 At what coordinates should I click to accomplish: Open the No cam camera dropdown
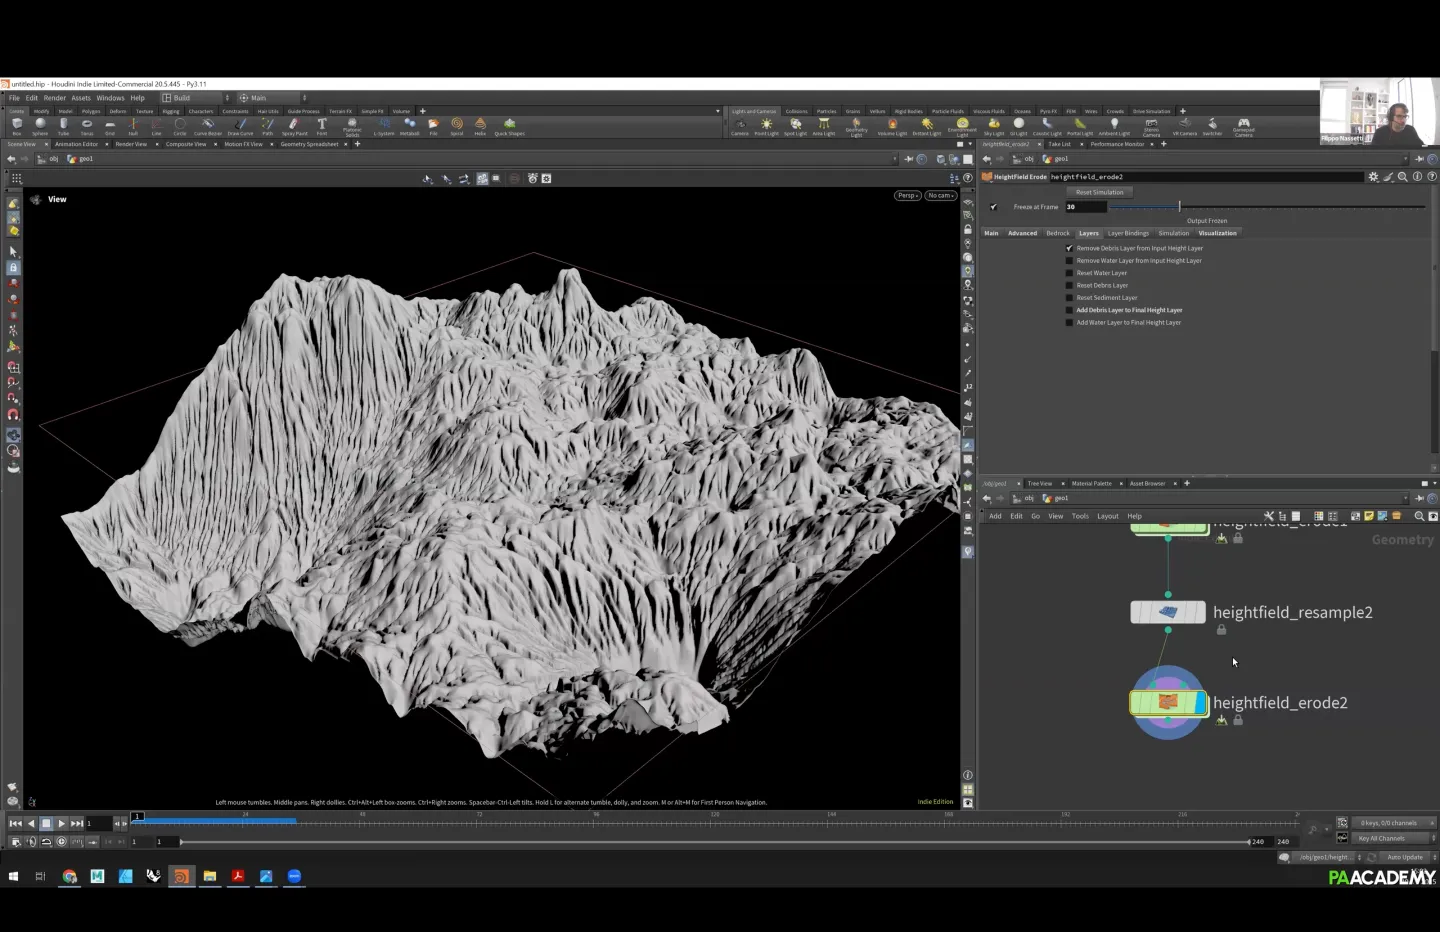(x=940, y=196)
